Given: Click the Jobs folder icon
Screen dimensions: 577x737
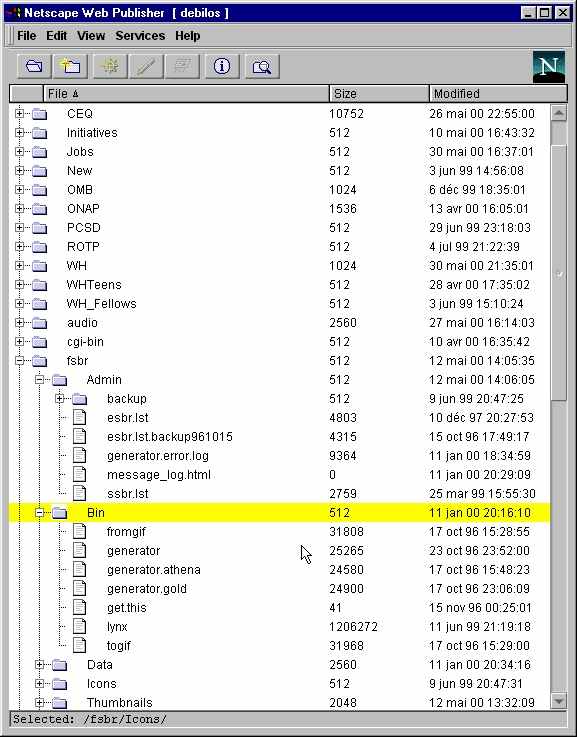Looking at the screenshot, I should (39, 152).
